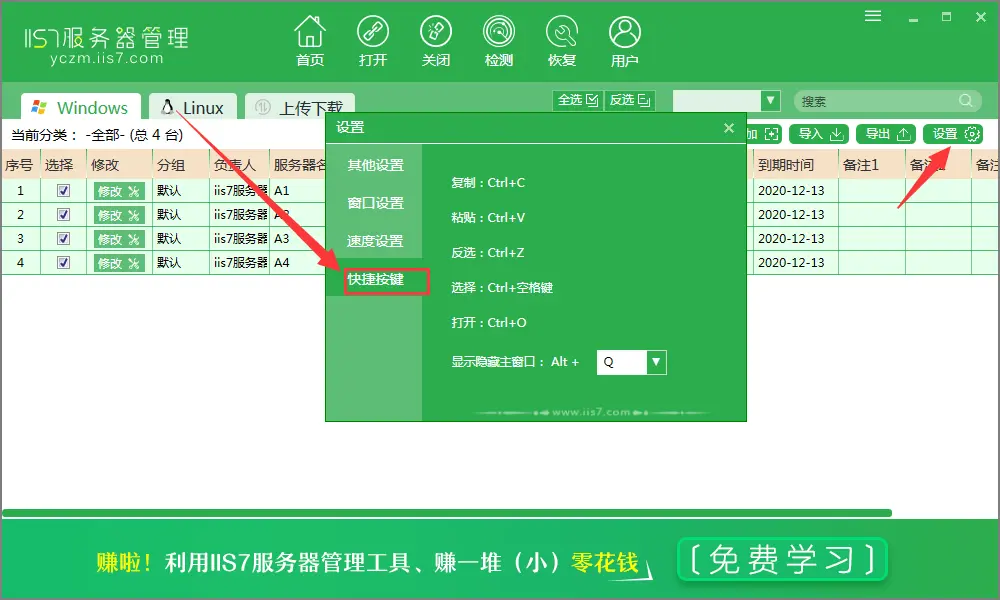This screenshot has height=600, width=1000.
Task: Click expiry date cell in row 4
Action: [x=795, y=263]
